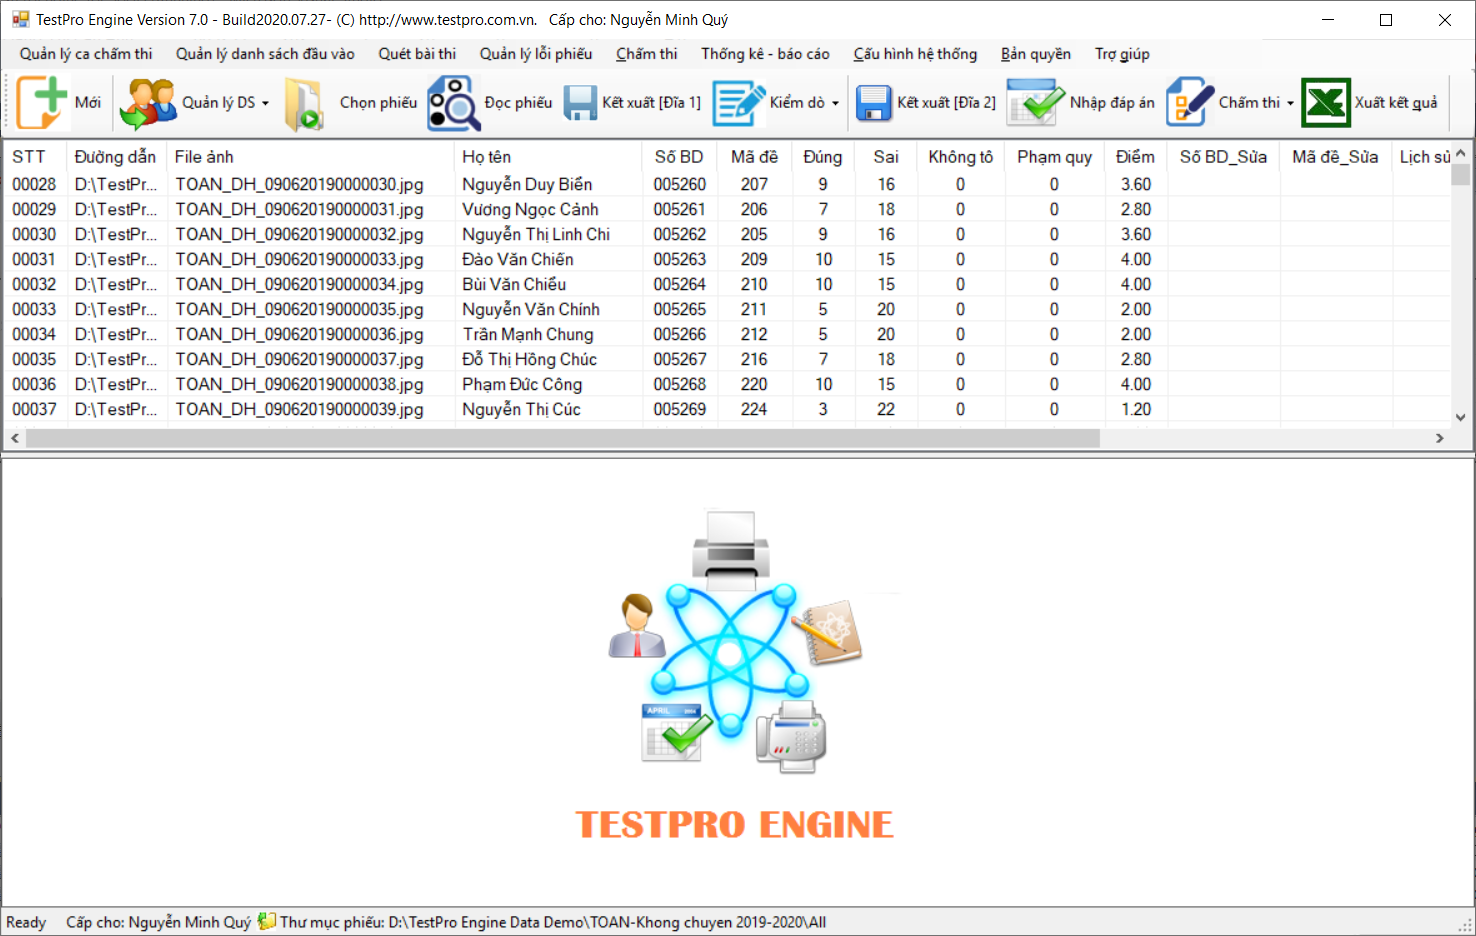This screenshot has width=1476, height=936.
Task: Click the TestPro Engine logo image
Action: point(736,676)
